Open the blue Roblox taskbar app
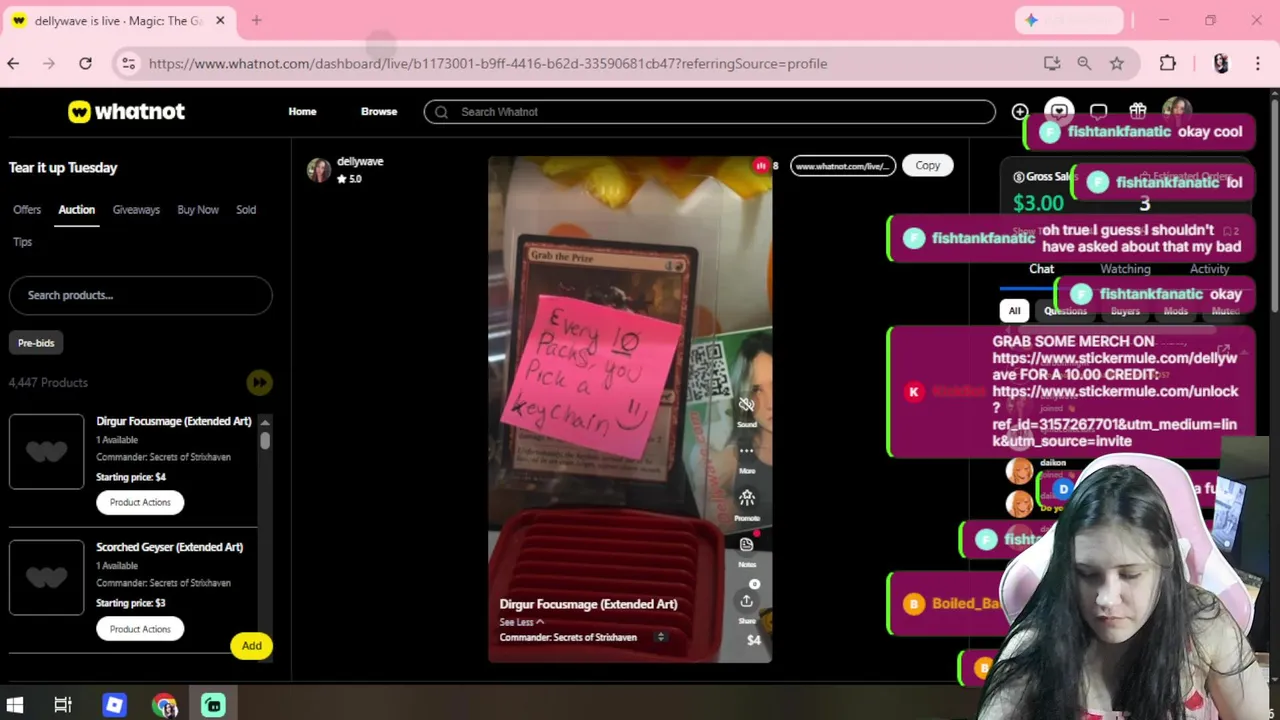The height and width of the screenshot is (720, 1280). pos(114,705)
